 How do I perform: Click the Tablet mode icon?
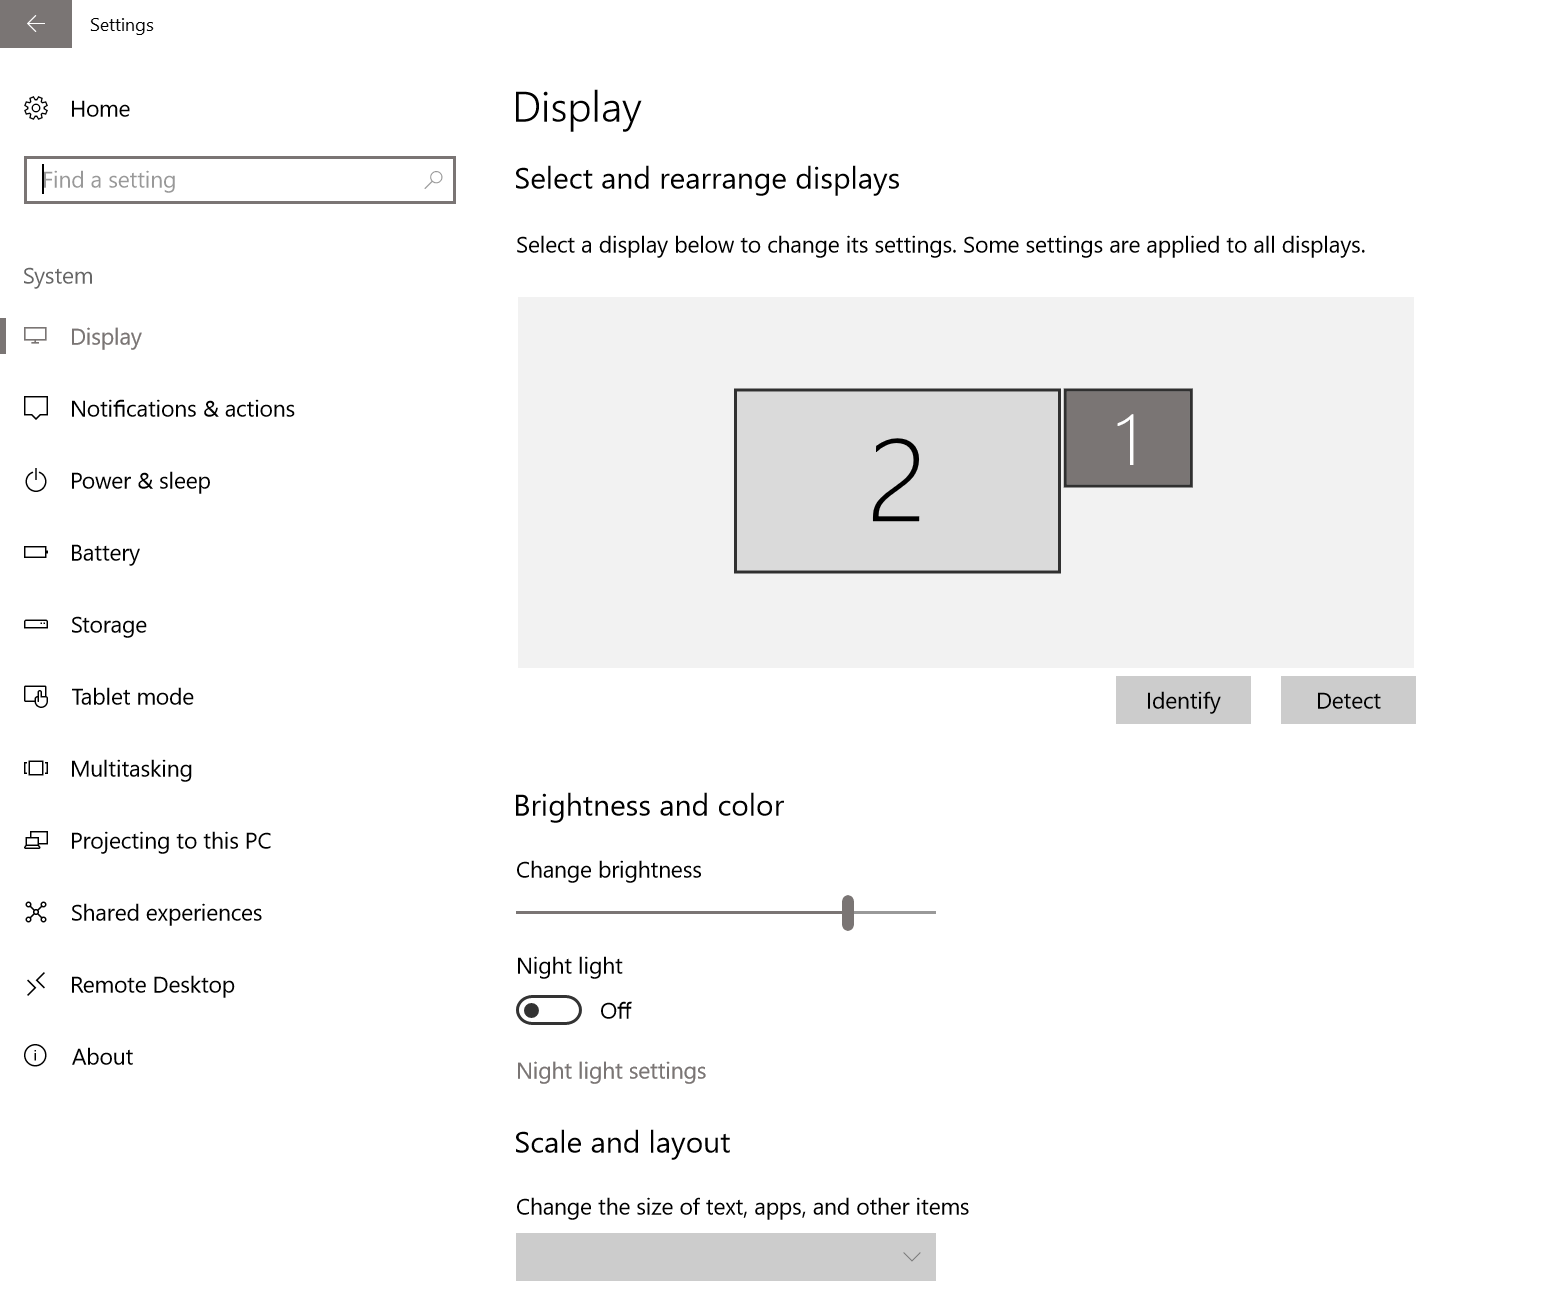(36, 697)
